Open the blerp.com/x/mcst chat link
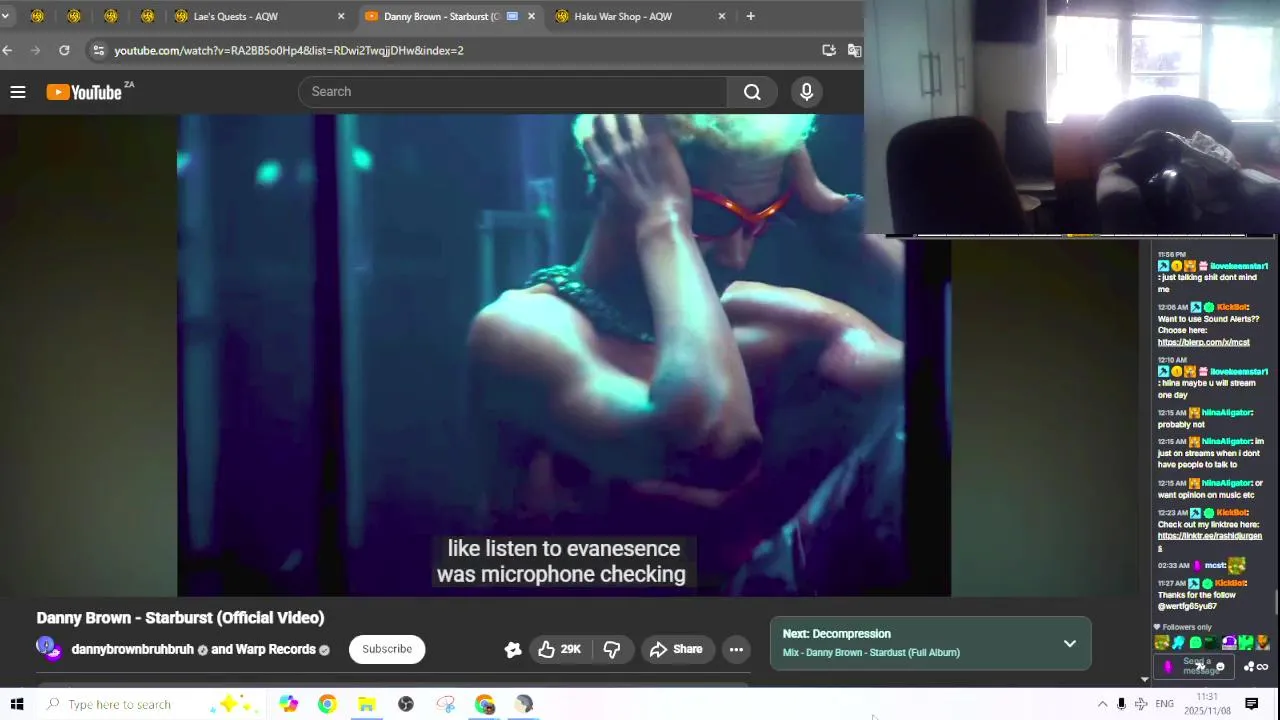 point(1203,342)
